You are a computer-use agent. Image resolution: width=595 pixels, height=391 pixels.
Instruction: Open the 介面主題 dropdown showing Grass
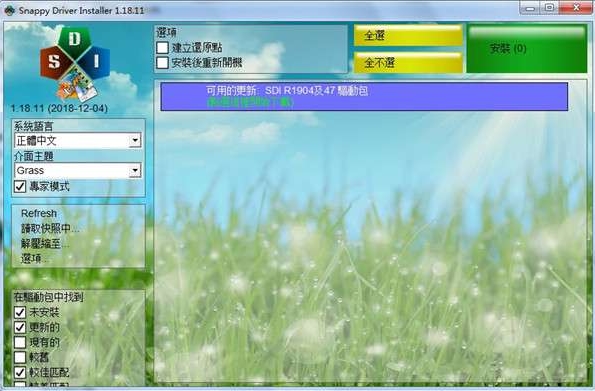(78, 170)
